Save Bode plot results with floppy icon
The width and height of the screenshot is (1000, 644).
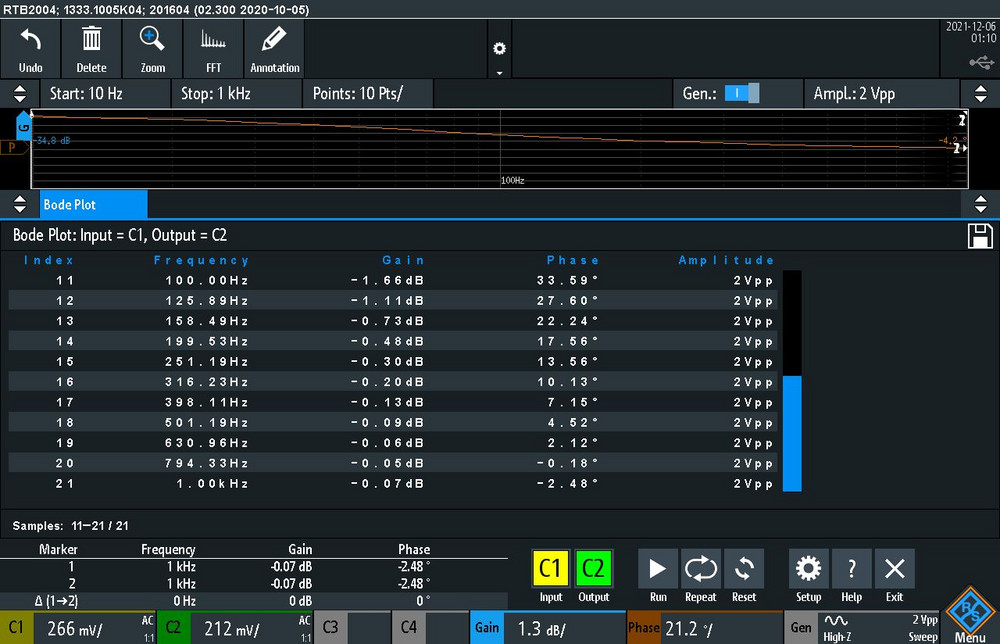[980, 236]
